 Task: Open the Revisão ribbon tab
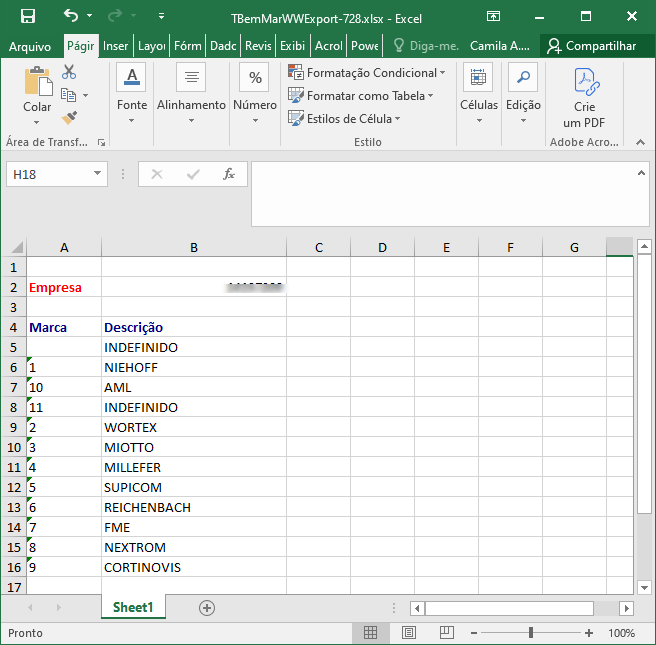(258, 46)
